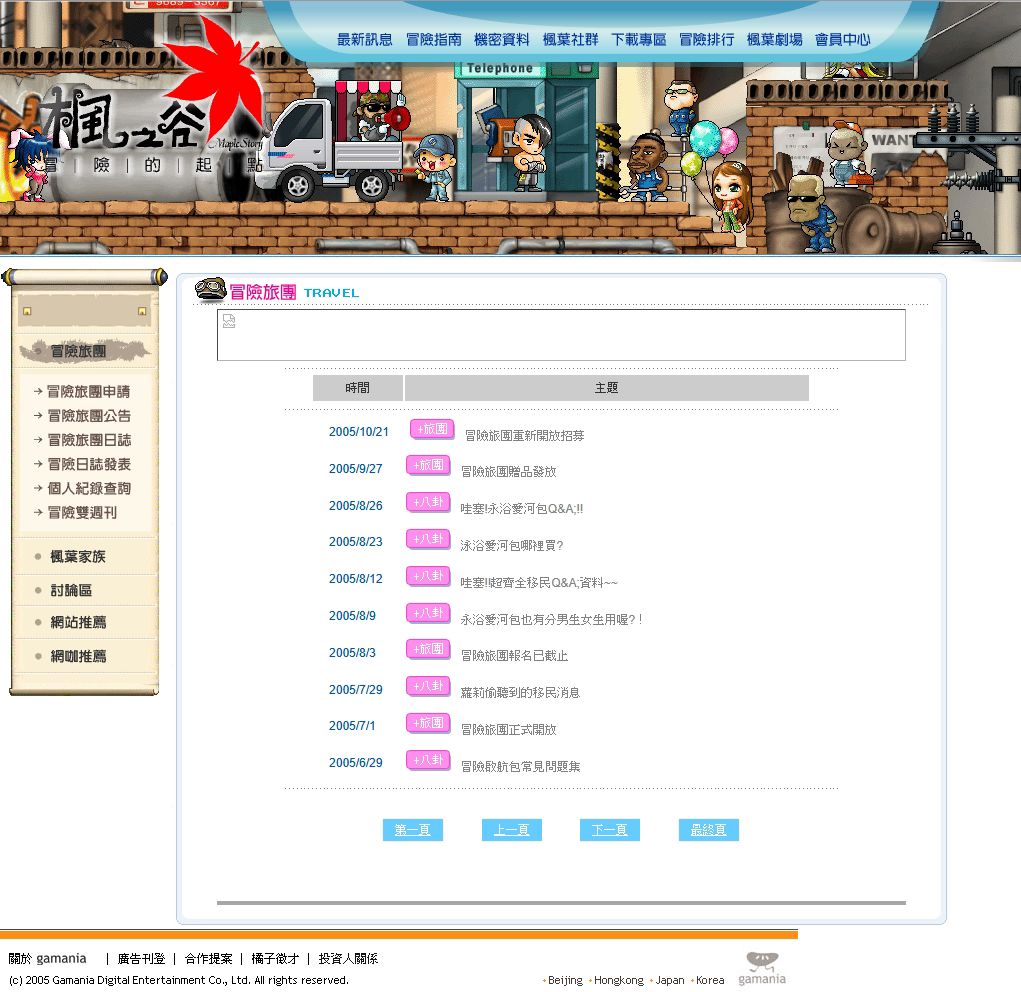
Task: Open 討論區 from the left sidebar
Action: [x=71, y=591]
